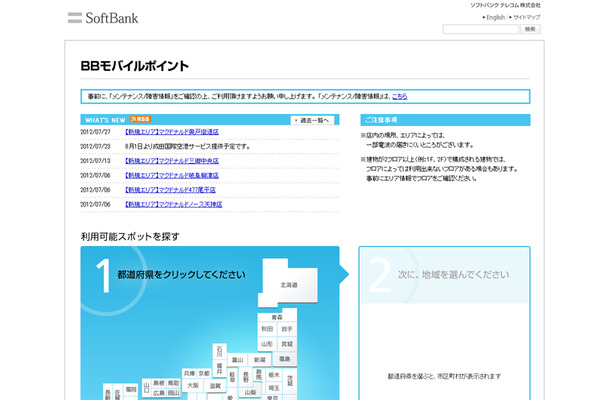Open the 過去一覧へ archive button
The height and width of the screenshot is (400, 610).
tap(312, 120)
